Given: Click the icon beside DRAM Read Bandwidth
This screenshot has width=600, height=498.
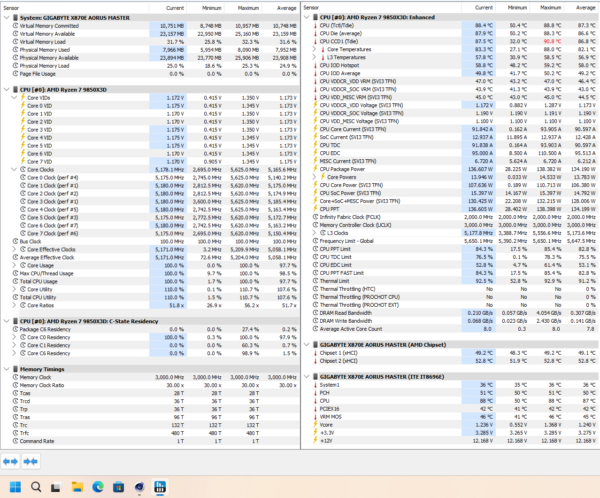Looking at the screenshot, I should (x=315, y=313).
